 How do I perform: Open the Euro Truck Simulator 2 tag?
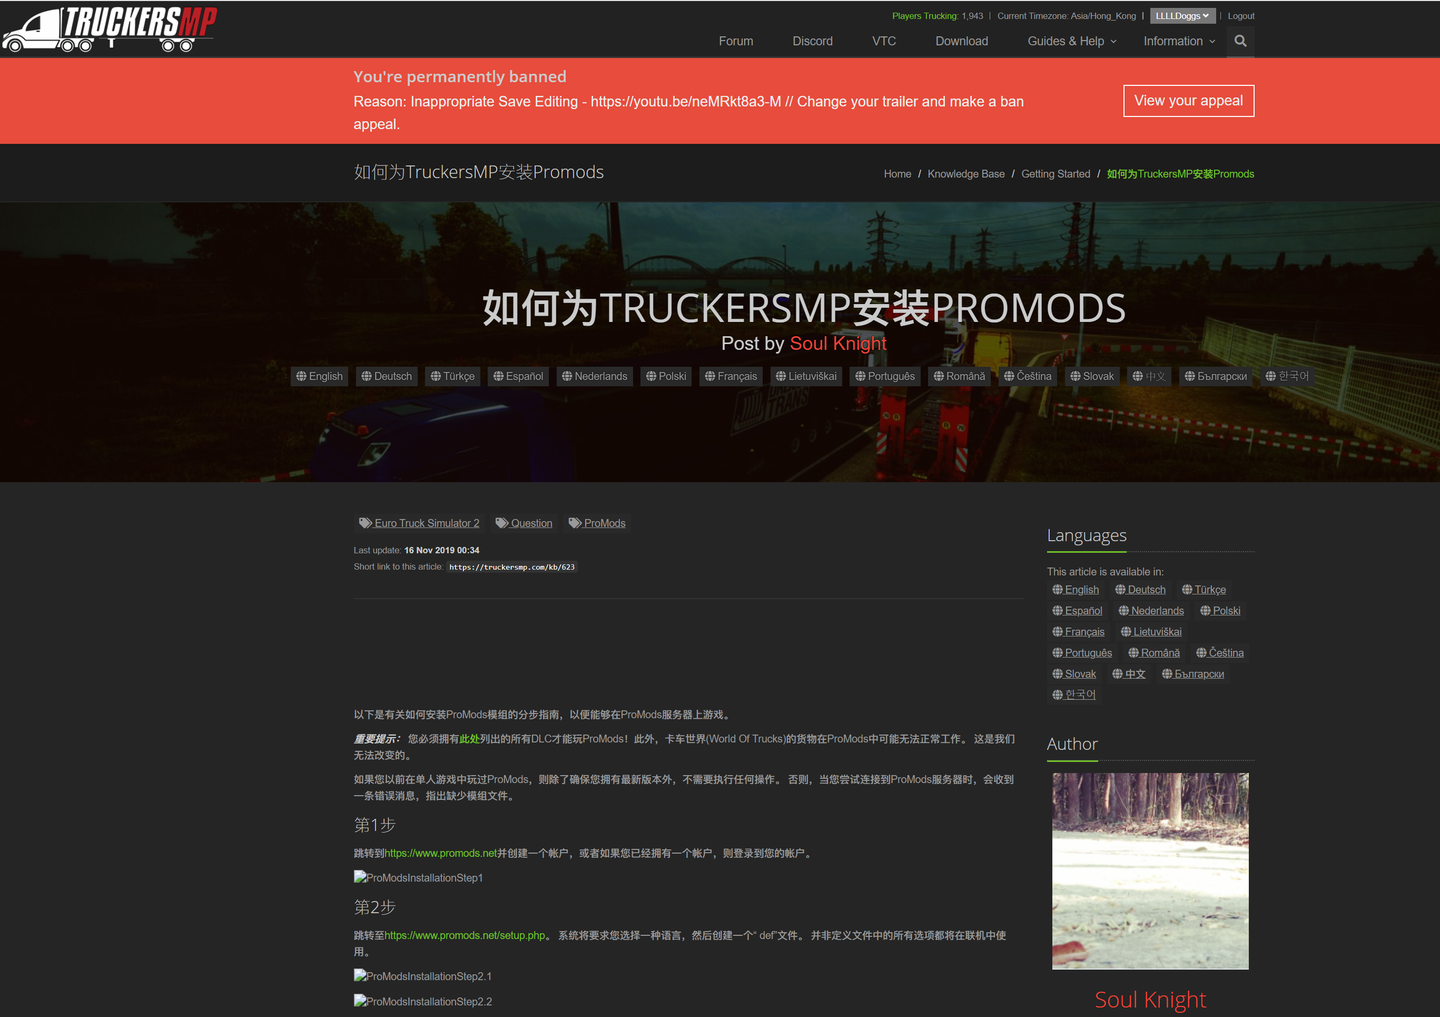pos(420,523)
